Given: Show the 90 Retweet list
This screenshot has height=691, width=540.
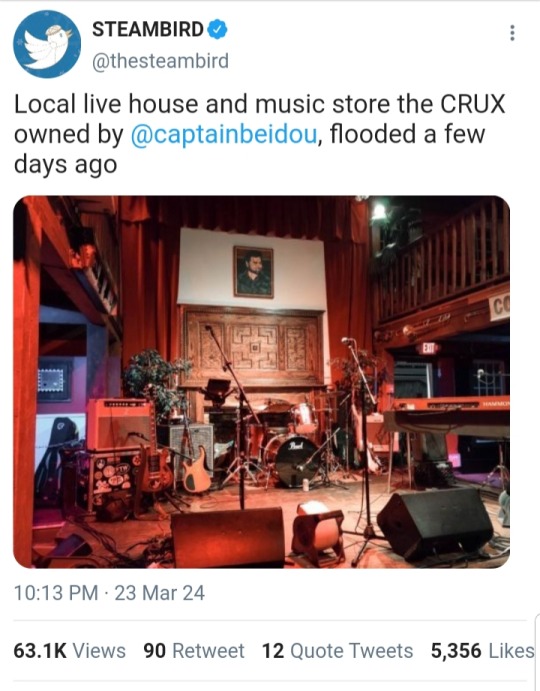Looking at the screenshot, I should [194, 651].
